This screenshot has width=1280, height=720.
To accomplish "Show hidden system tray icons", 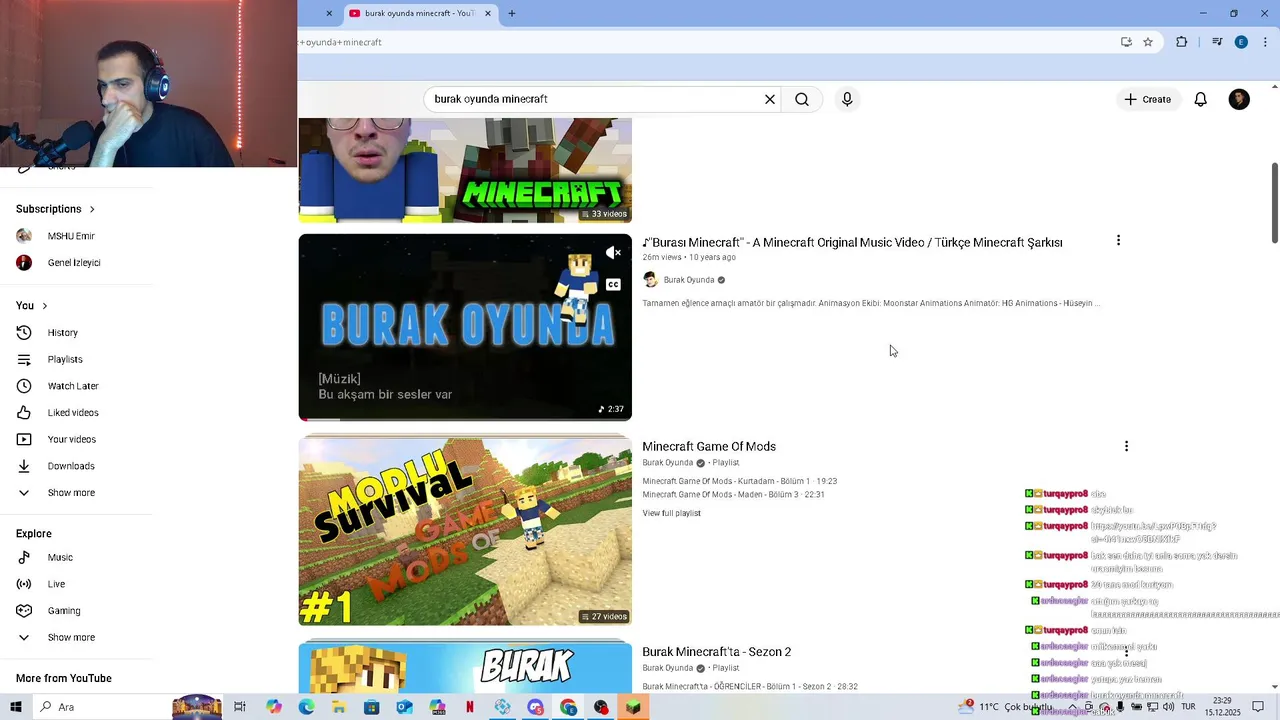I will coord(1073,707).
